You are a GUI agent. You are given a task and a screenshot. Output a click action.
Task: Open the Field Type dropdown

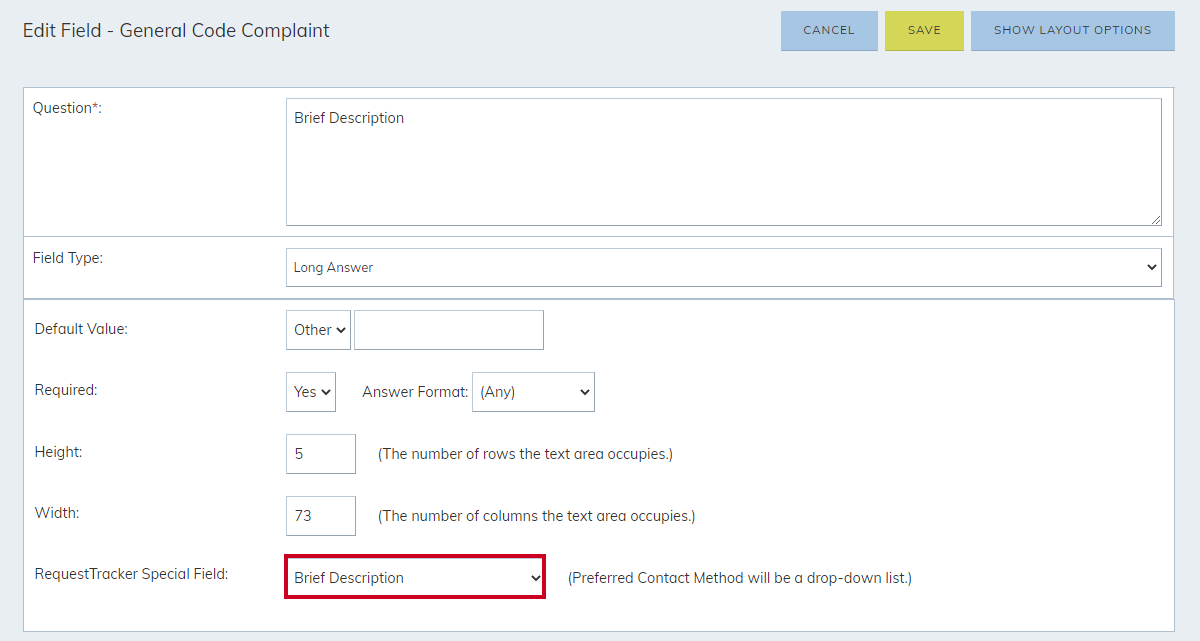pos(724,268)
